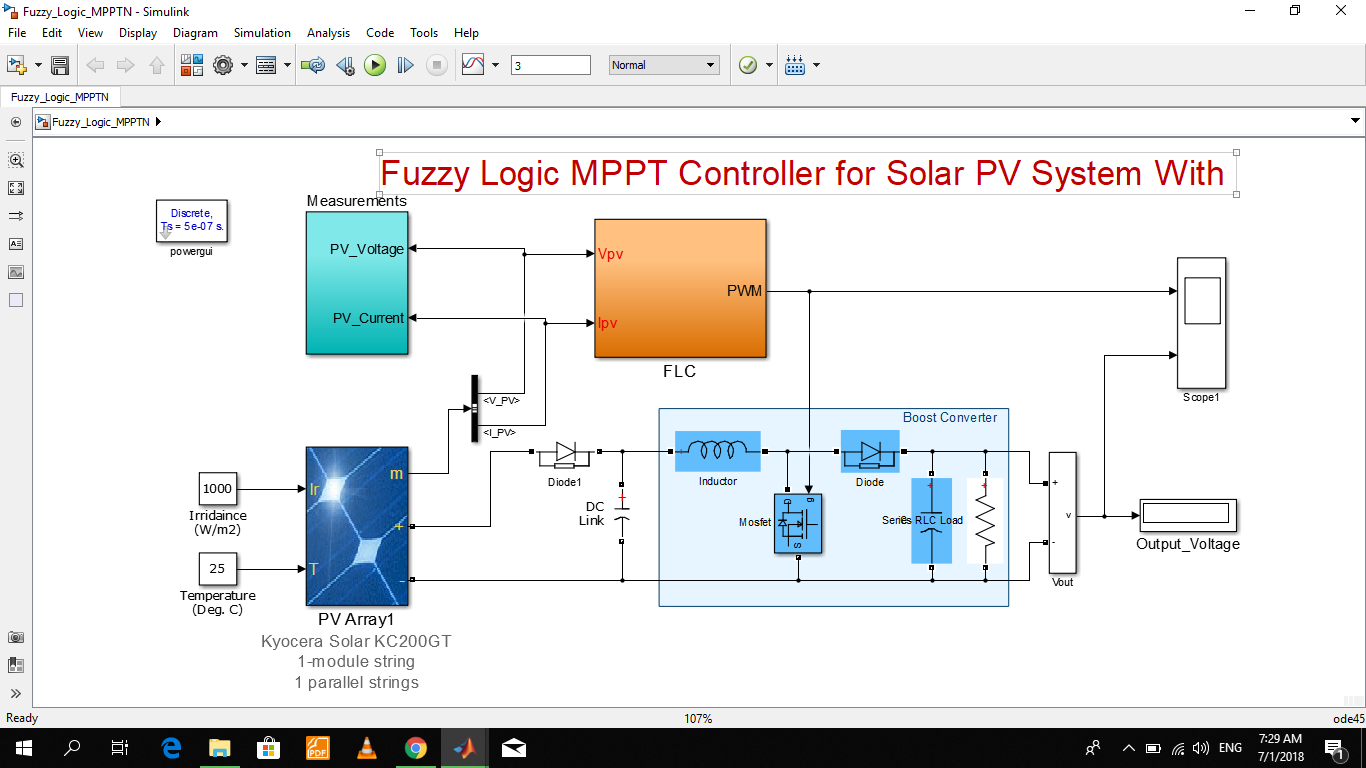Click the VLC icon in the taskbar
1366x768 pixels.
[x=367, y=748]
